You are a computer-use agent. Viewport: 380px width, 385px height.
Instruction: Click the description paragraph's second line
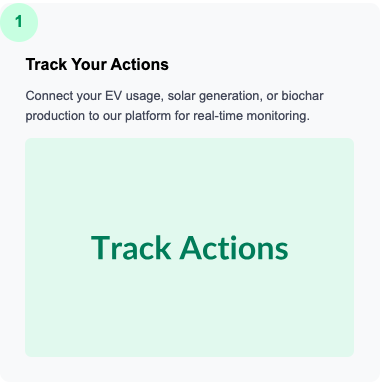168,116
